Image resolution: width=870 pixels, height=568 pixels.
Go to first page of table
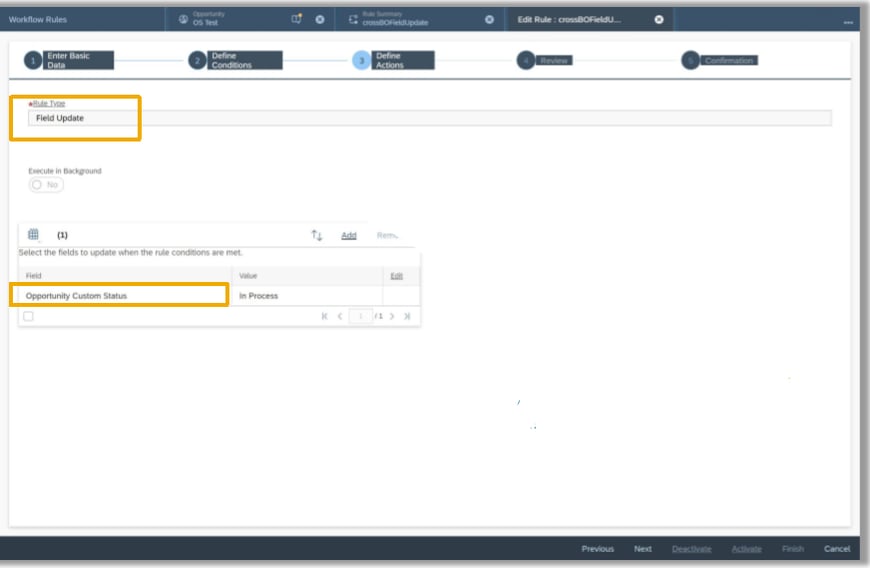pyautogui.click(x=325, y=316)
